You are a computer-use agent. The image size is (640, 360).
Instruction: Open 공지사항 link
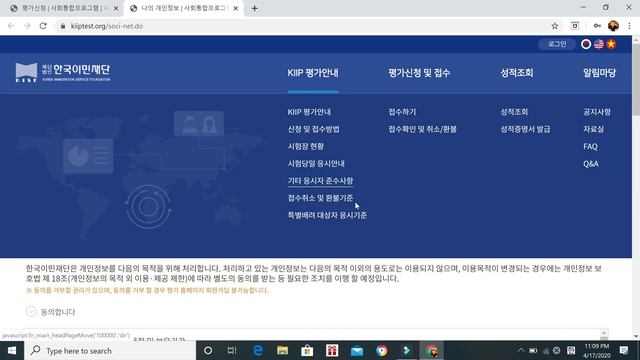(597, 112)
